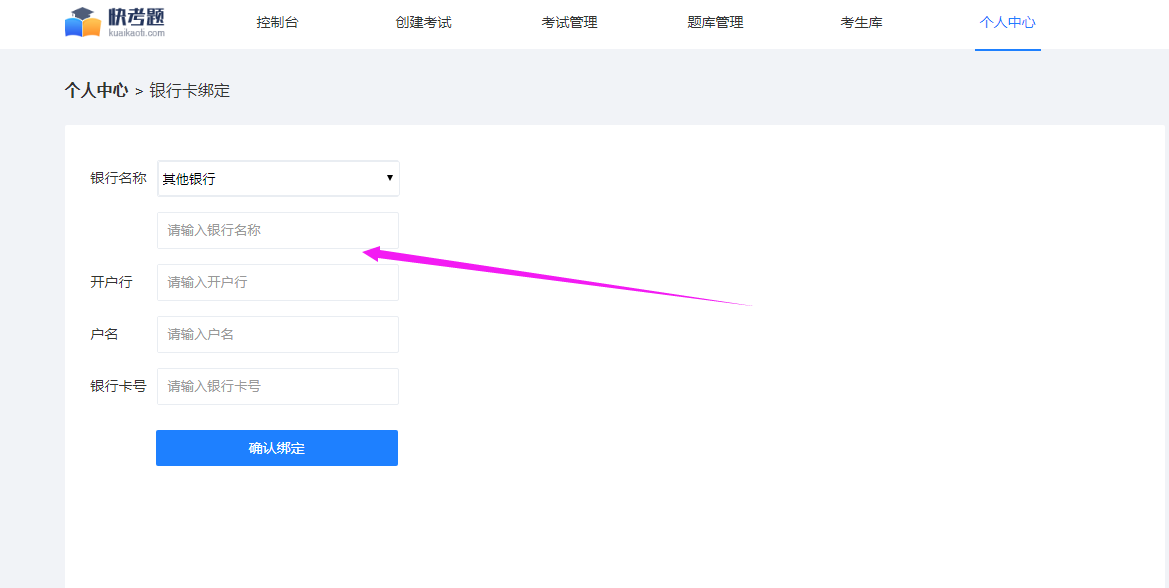Open 考试管理 in the top navigation
This screenshot has width=1169, height=588.
click(x=570, y=22)
